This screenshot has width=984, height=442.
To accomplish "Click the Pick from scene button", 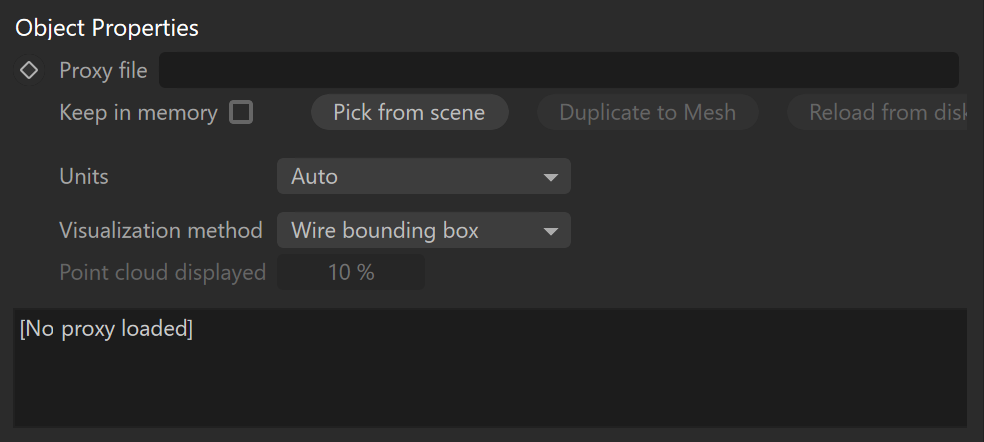I will tap(409, 112).
